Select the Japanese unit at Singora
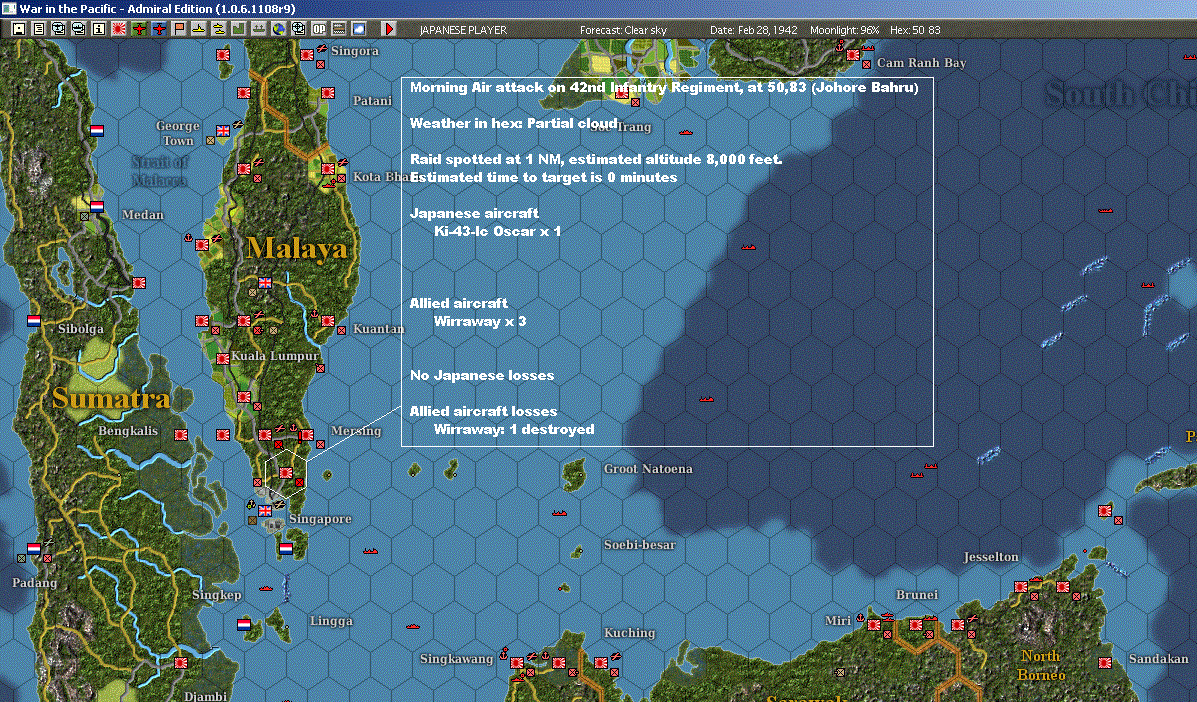 coord(307,55)
